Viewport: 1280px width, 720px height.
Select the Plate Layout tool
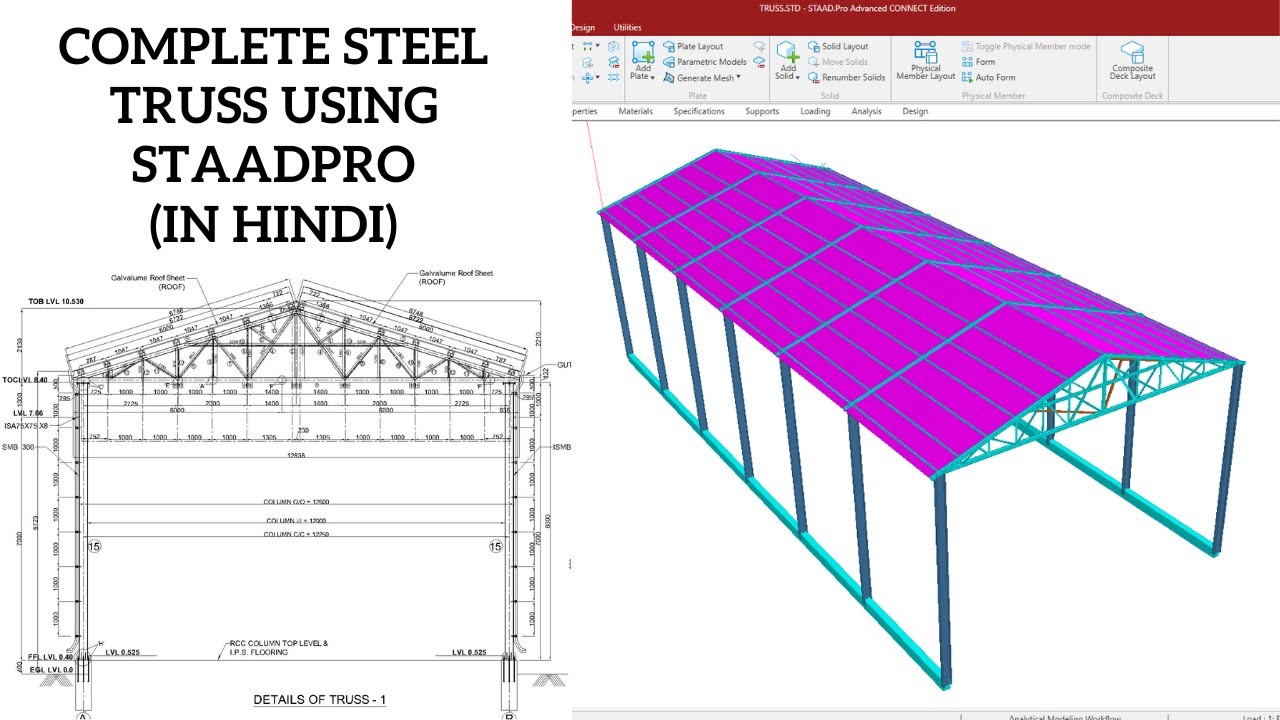[693, 47]
